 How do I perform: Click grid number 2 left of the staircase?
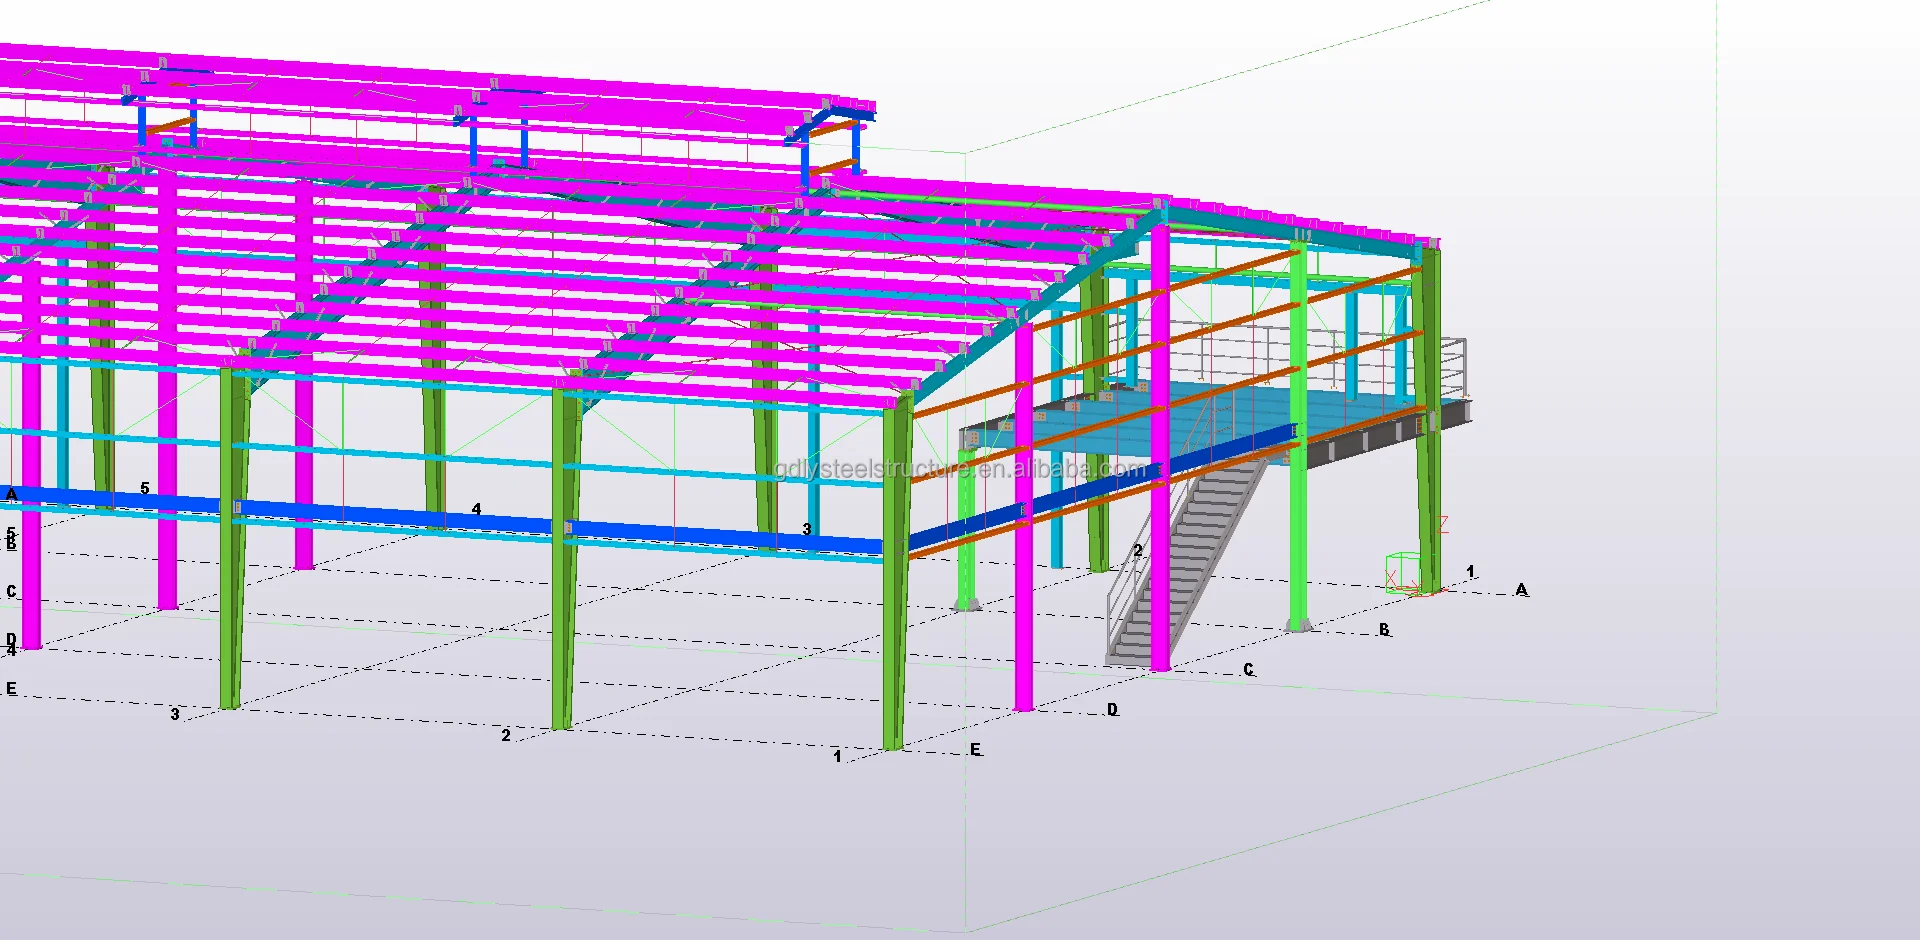(1138, 550)
